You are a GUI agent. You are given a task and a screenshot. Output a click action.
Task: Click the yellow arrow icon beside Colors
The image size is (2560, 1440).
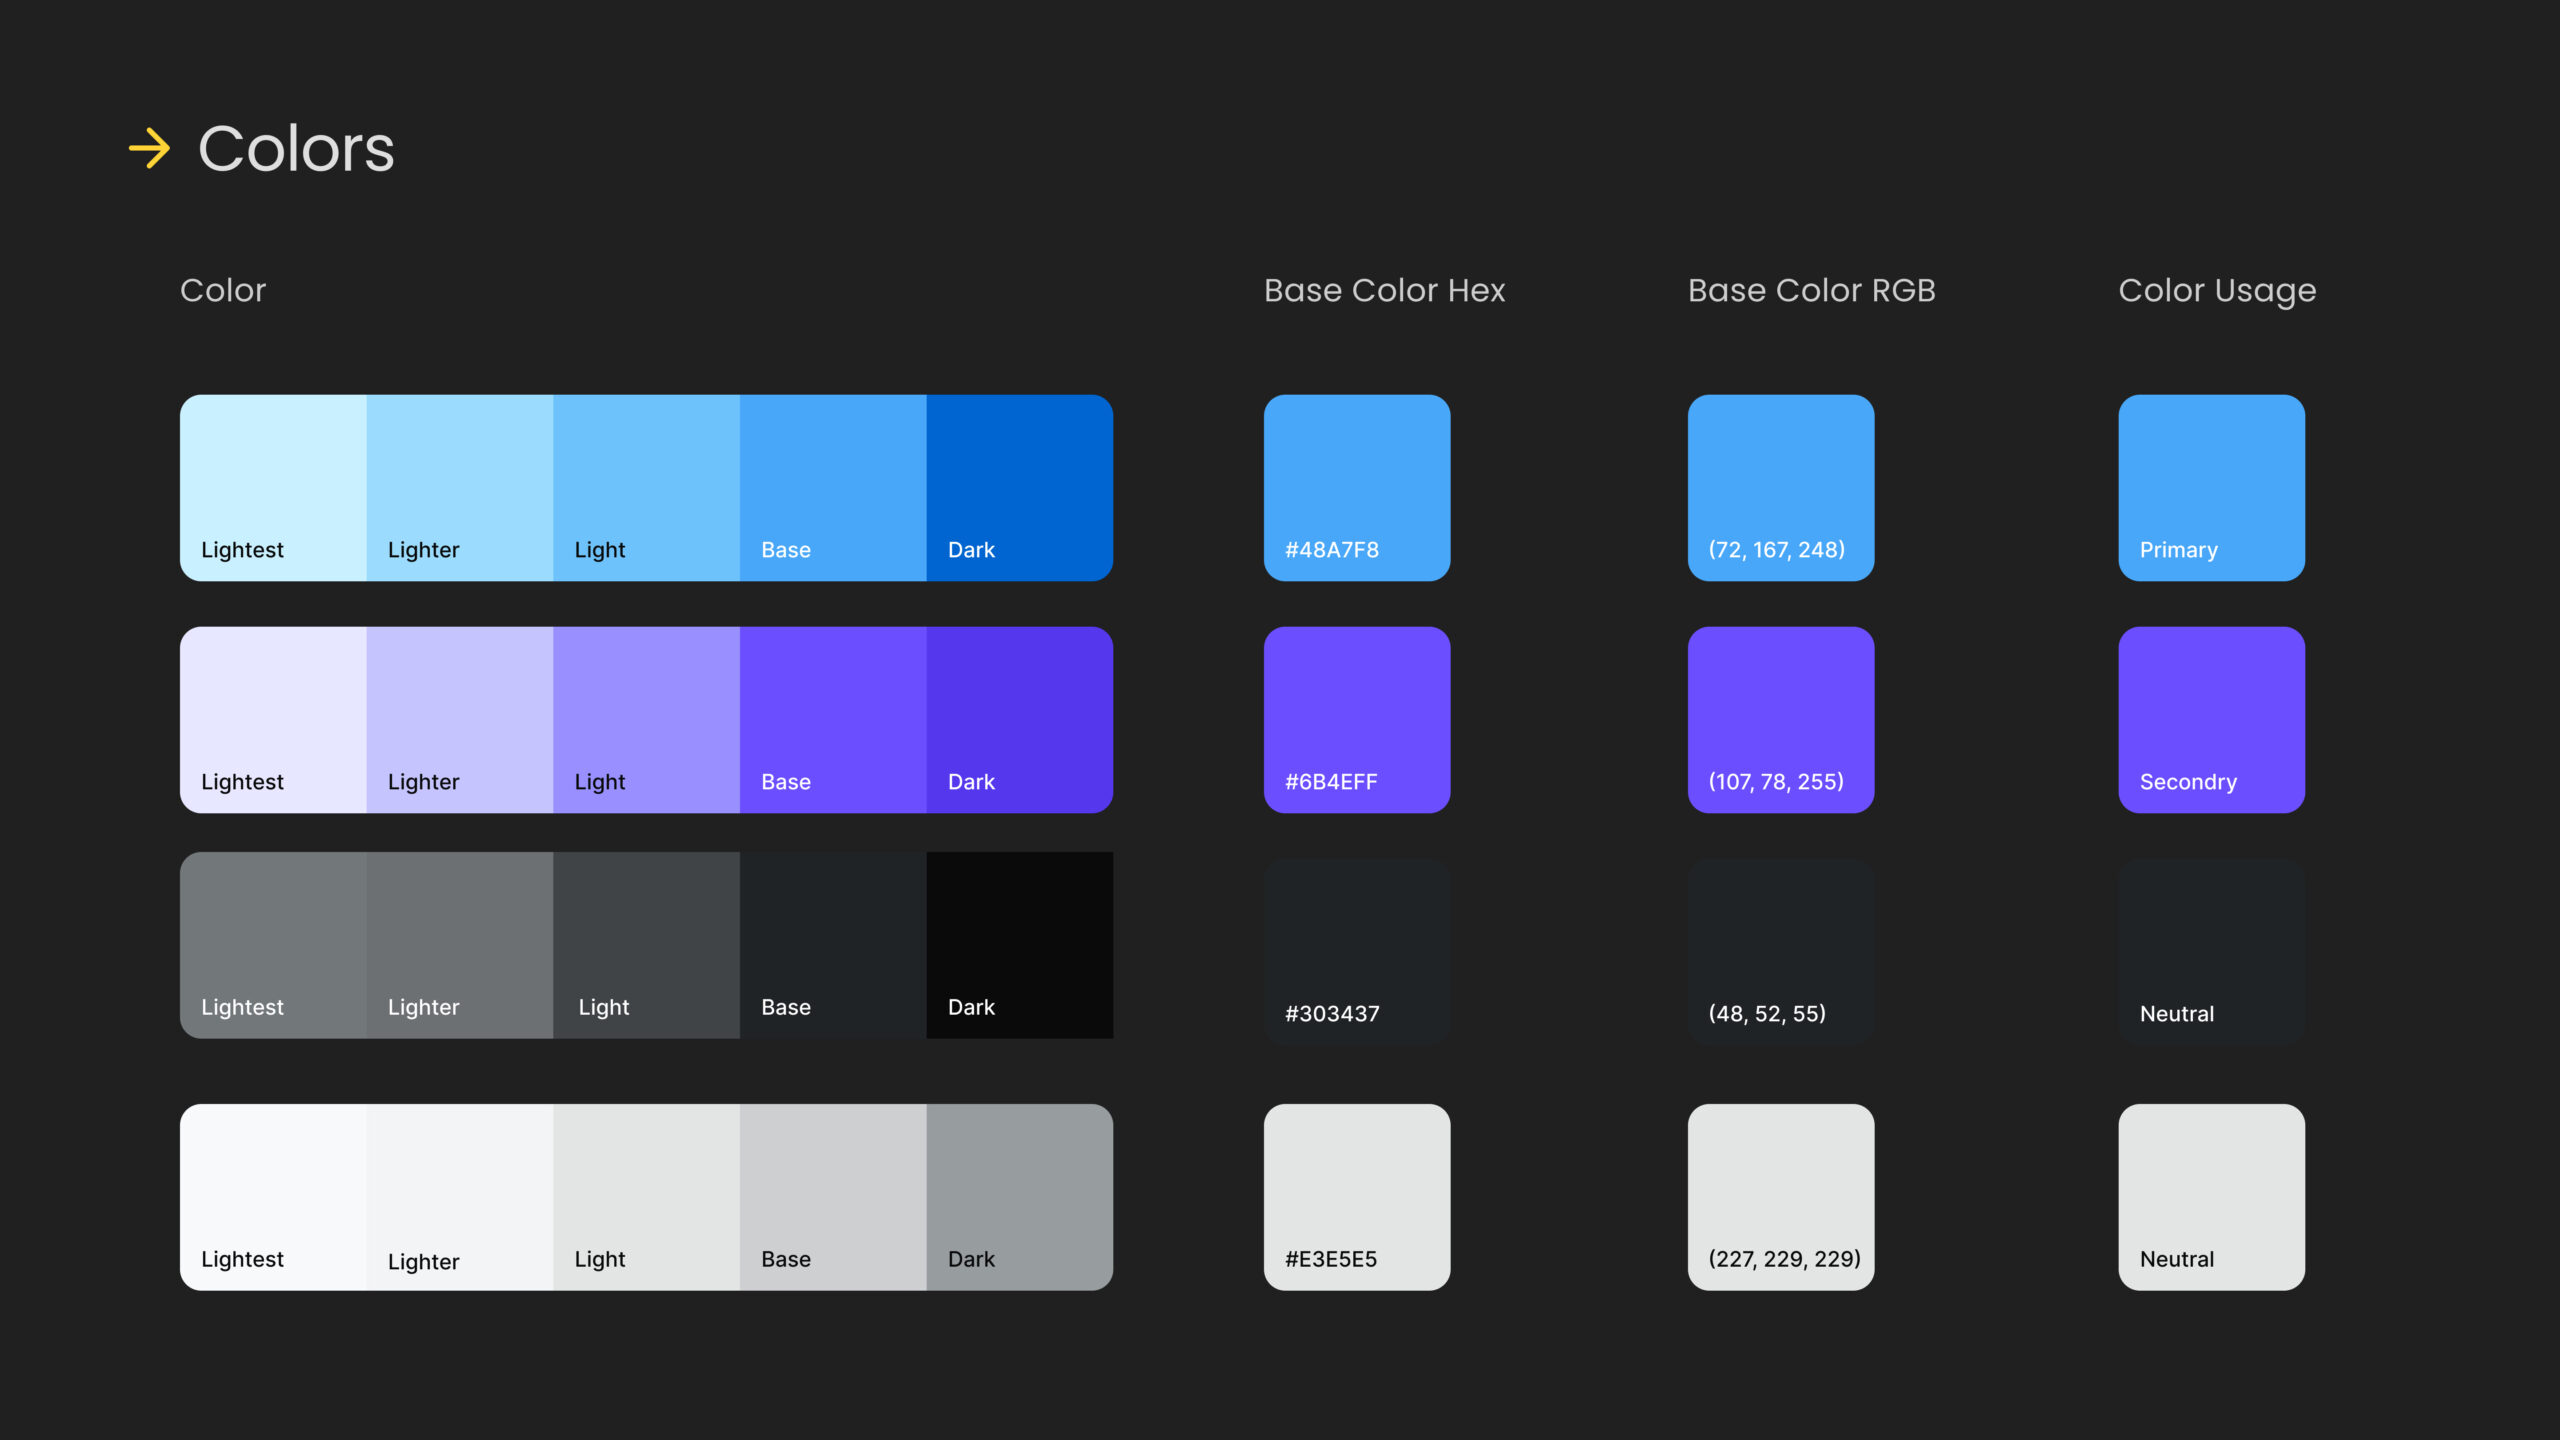click(150, 148)
